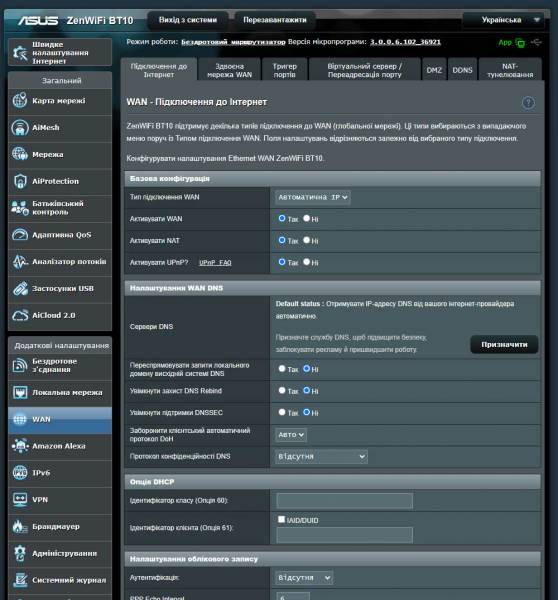Switch to the Здвоєна мережа WAN tab
The image size is (558, 600).
[x=230, y=70]
